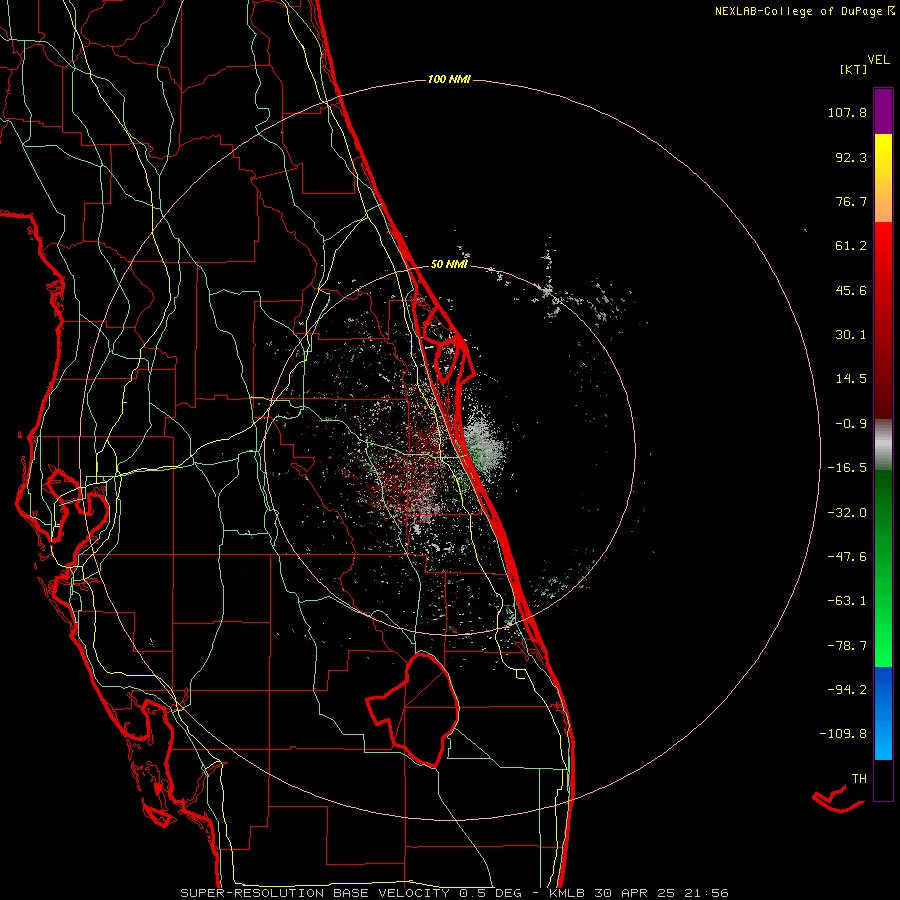The image size is (900, 900).
Task: Click the Super-Resolution Base Velocity caption
Action: pyautogui.click(x=455, y=893)
